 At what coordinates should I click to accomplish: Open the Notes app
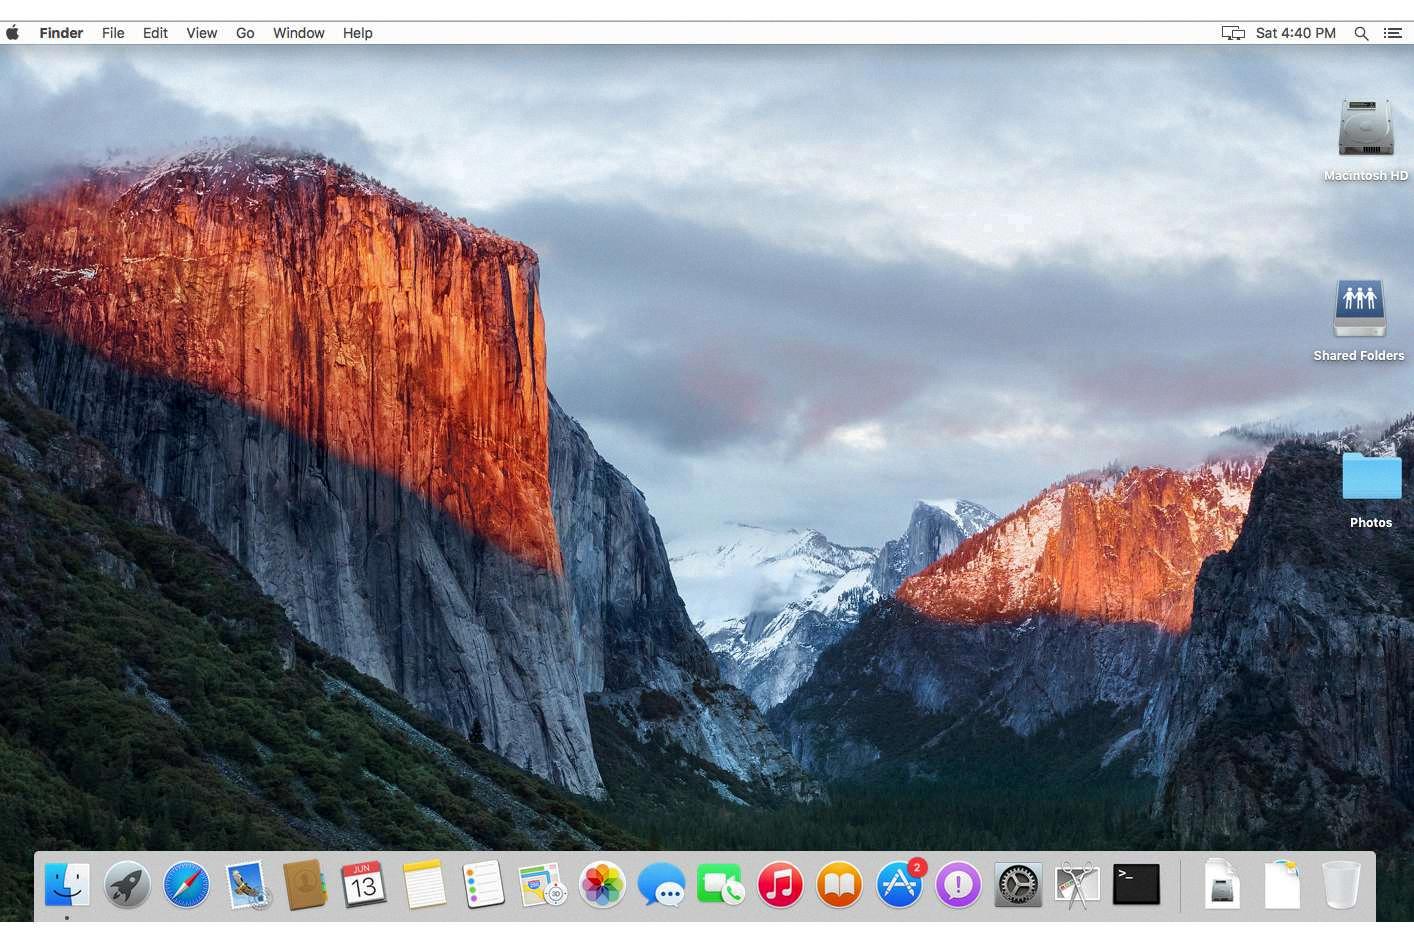[x=424, y=884]
